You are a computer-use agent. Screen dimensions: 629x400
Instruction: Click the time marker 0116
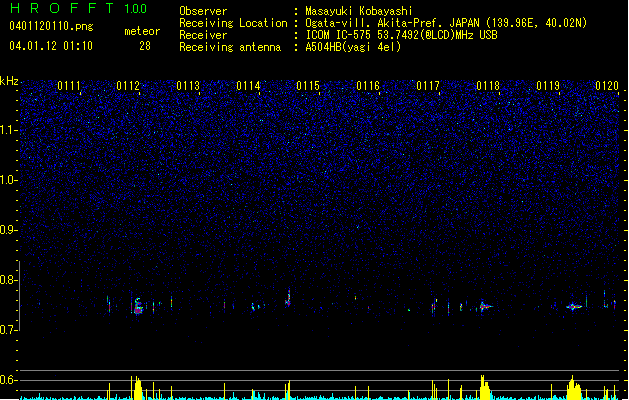pos(368,86)
